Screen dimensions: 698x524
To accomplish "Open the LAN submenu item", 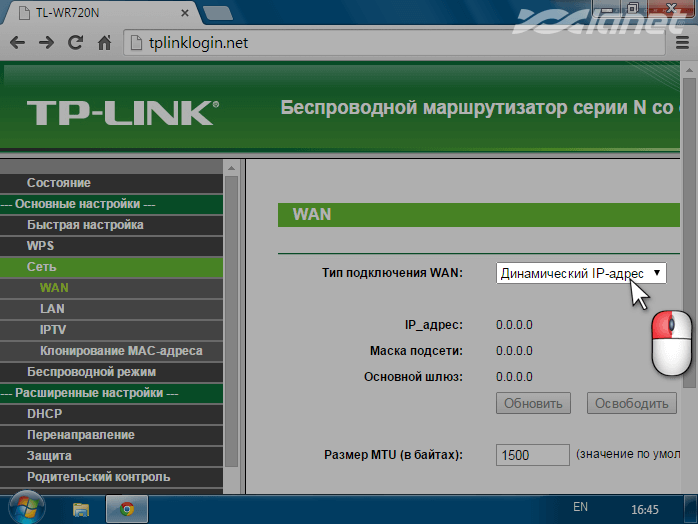I will 111,309.
